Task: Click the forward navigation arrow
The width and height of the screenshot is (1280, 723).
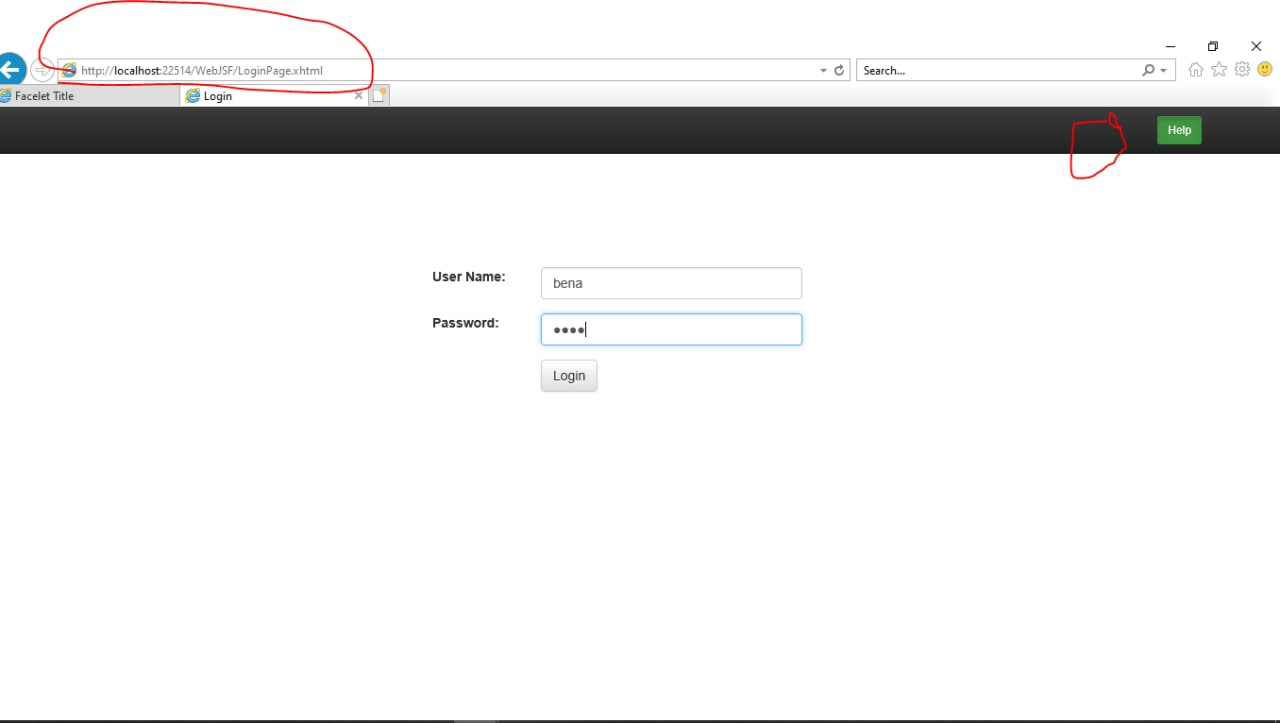Action: point(42,69)
